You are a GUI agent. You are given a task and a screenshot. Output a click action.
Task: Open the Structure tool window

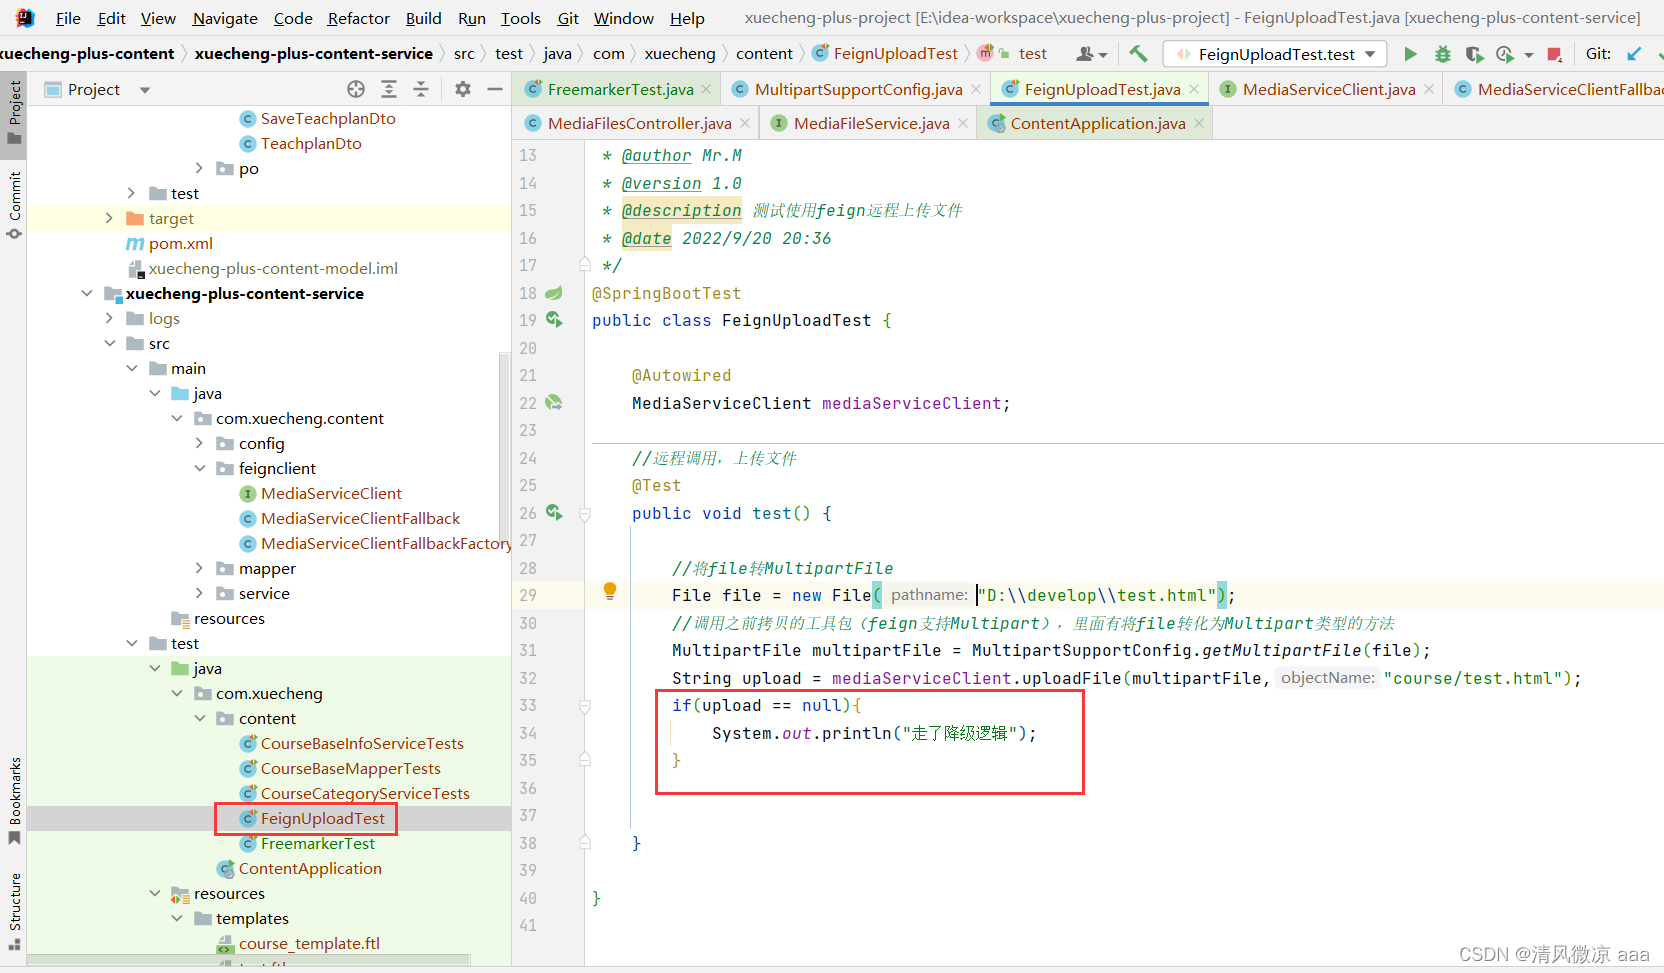coord(14,911)
